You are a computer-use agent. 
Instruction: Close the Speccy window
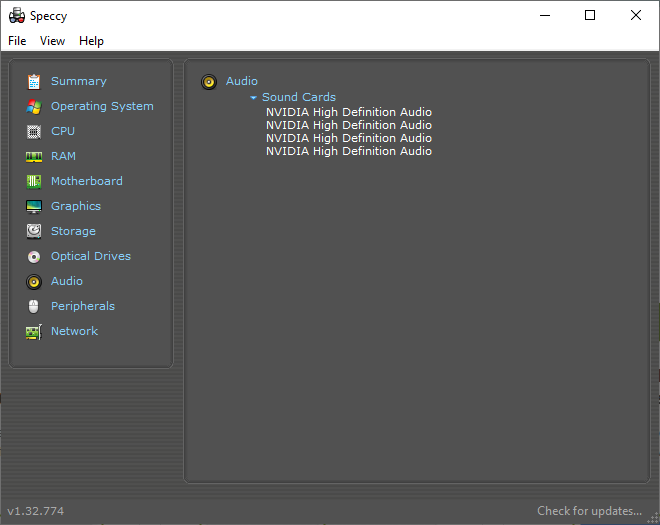pyautogui.click(x=636, y=16)
